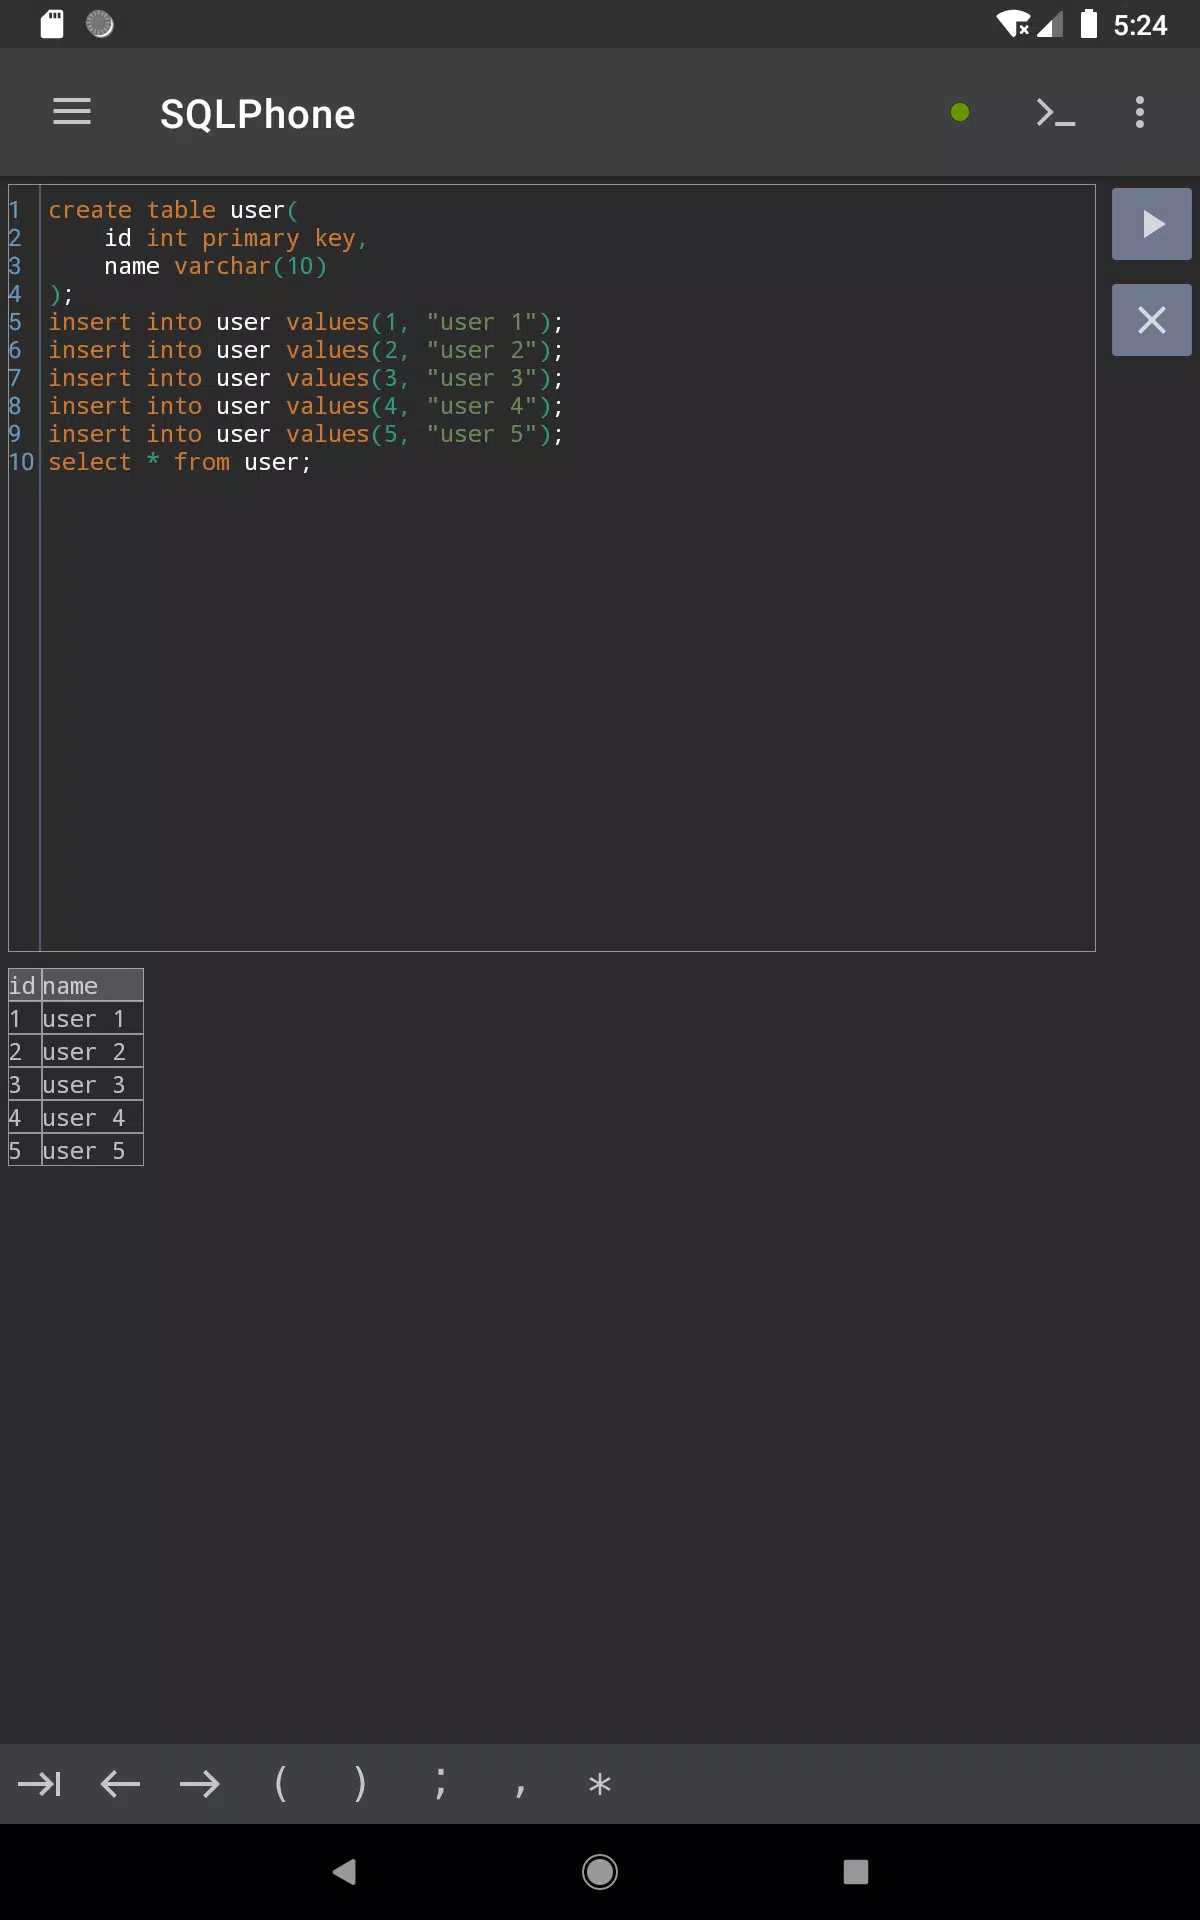Image resolution: width=1200 pixels, height=1920 pixels.
Task: Tap the SD card notification icon
Action: click(52, 24)
